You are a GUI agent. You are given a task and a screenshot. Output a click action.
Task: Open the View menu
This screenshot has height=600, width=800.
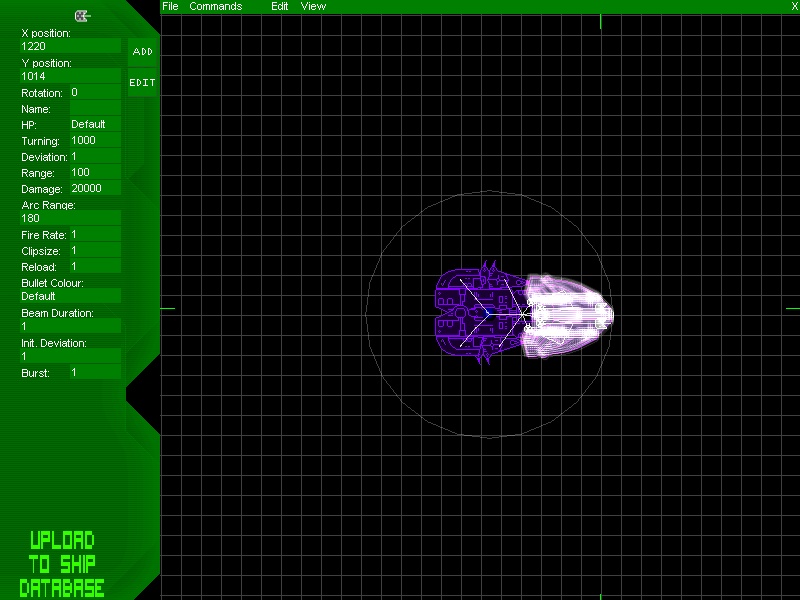click(313, 7)
